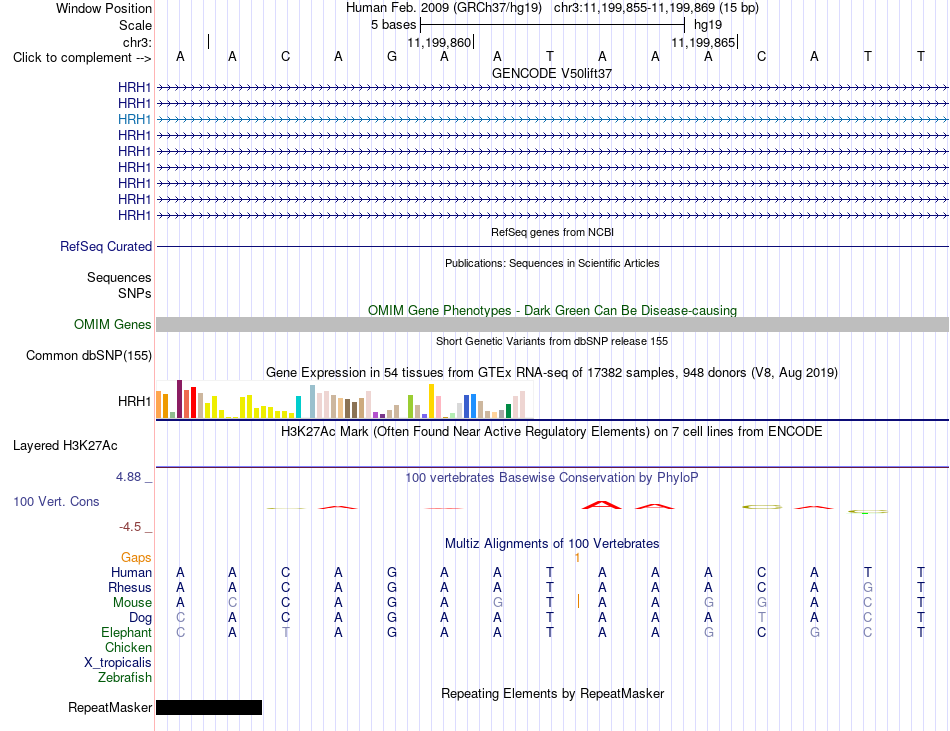Image resolution: width=950 pixels, height=731 pixels.
Task: Click the black RepeatMasker block
Action: coord(209,707)
